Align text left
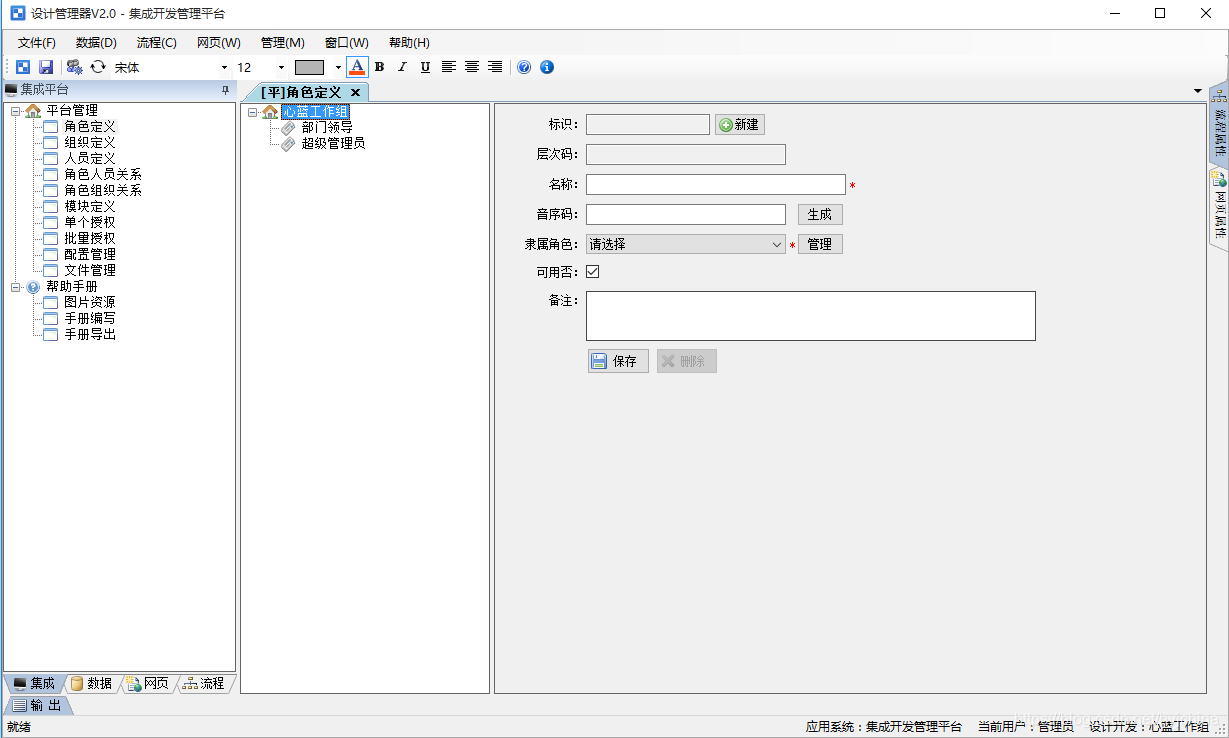Viewport: 1229px width, 738px height. point(449,67)
